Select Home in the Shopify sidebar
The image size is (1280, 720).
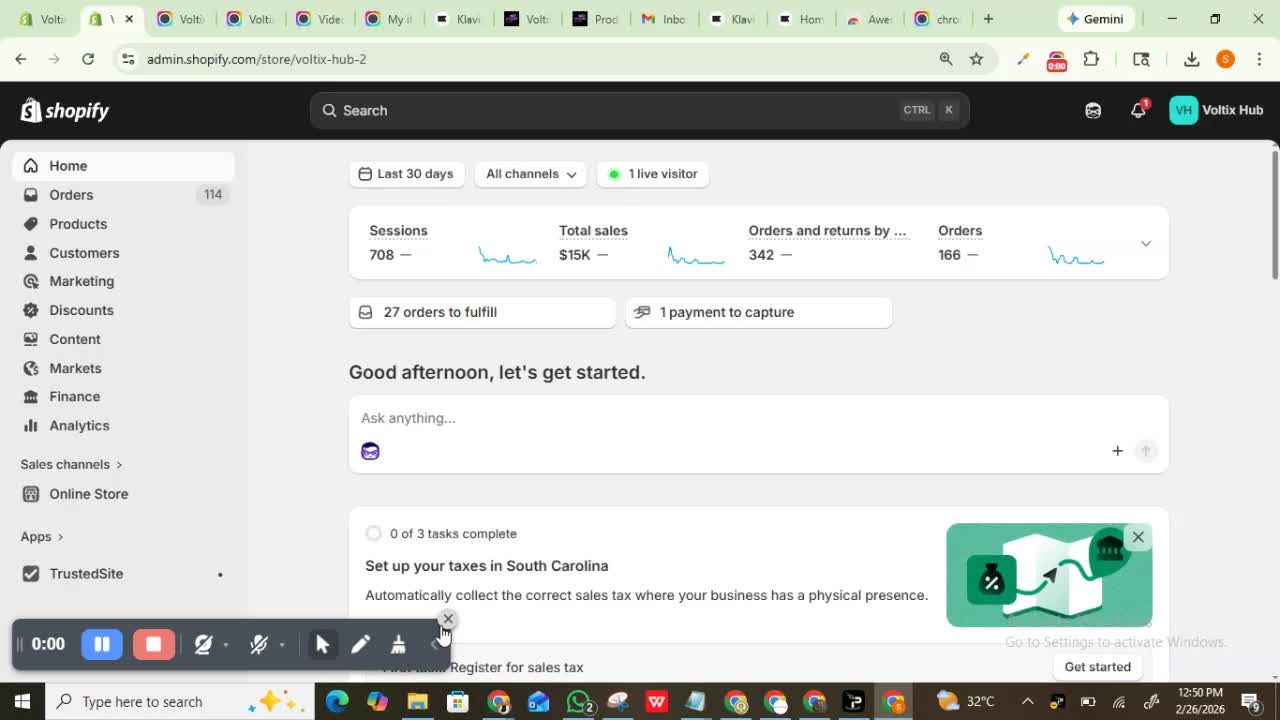68,165
